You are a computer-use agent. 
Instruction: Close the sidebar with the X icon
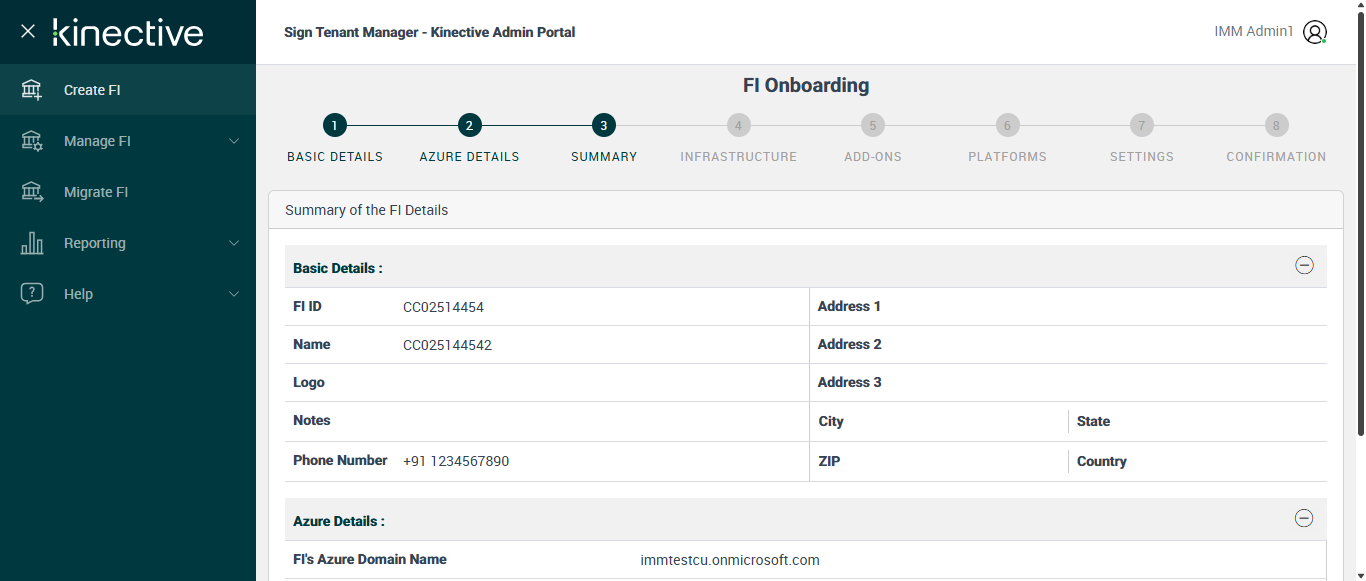tap(28, 31)
